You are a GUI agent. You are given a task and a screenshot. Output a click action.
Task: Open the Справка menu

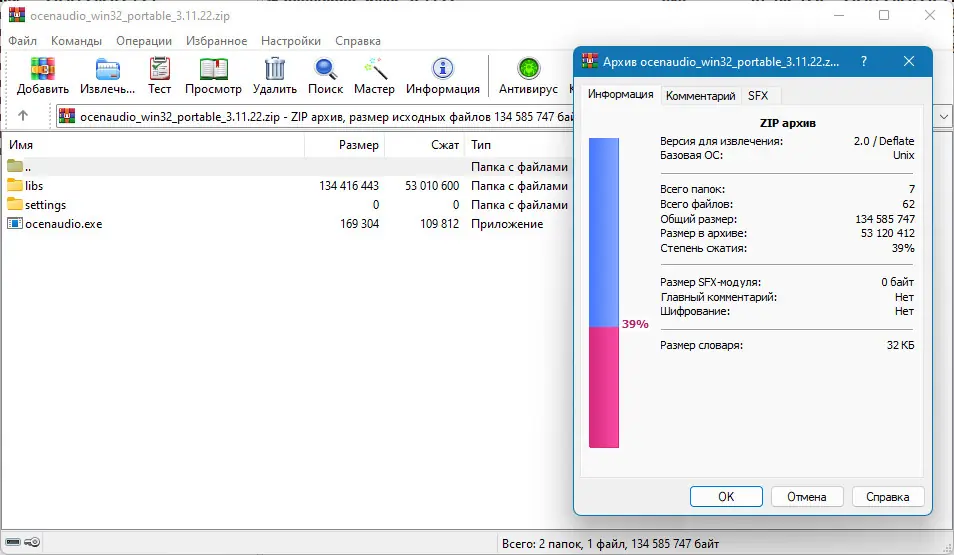point(358,41)
